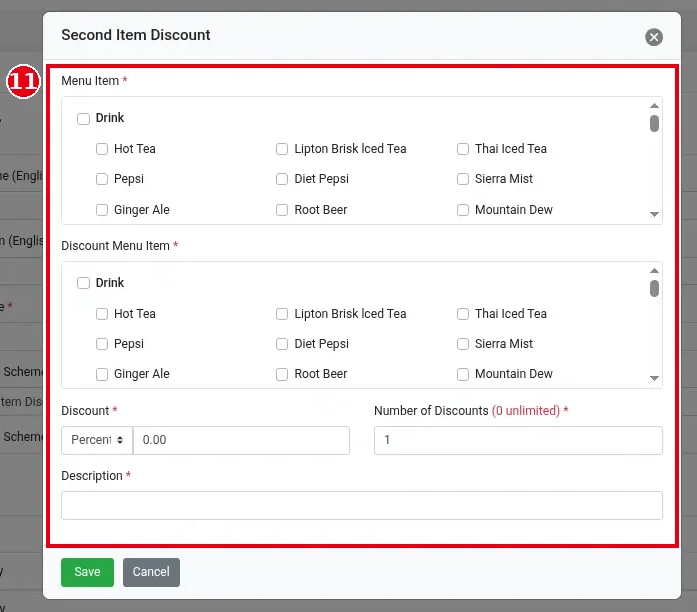Check Root Beer in Menu Item list
The height and width of the screenshot is (612, 697).
tap(282, 210)
